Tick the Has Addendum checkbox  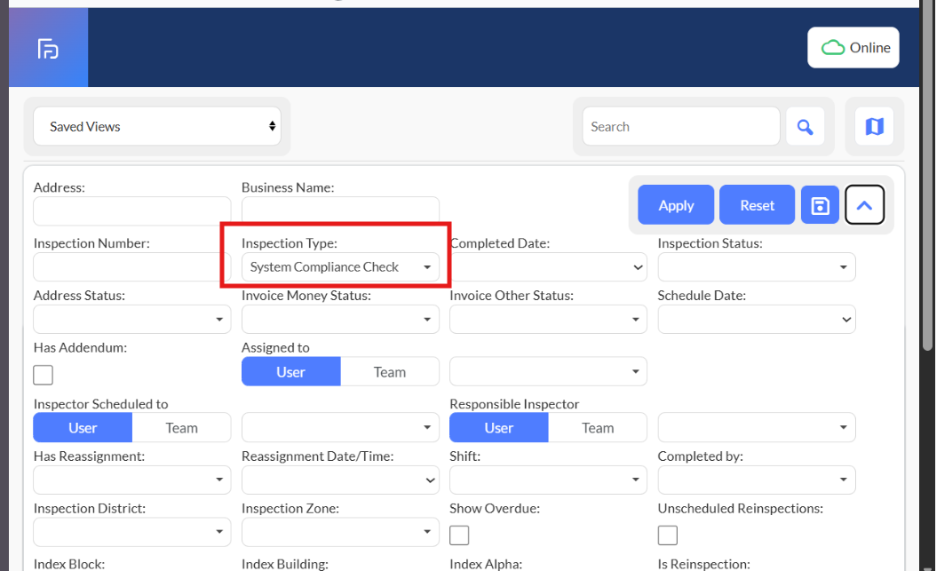(43, 375)
